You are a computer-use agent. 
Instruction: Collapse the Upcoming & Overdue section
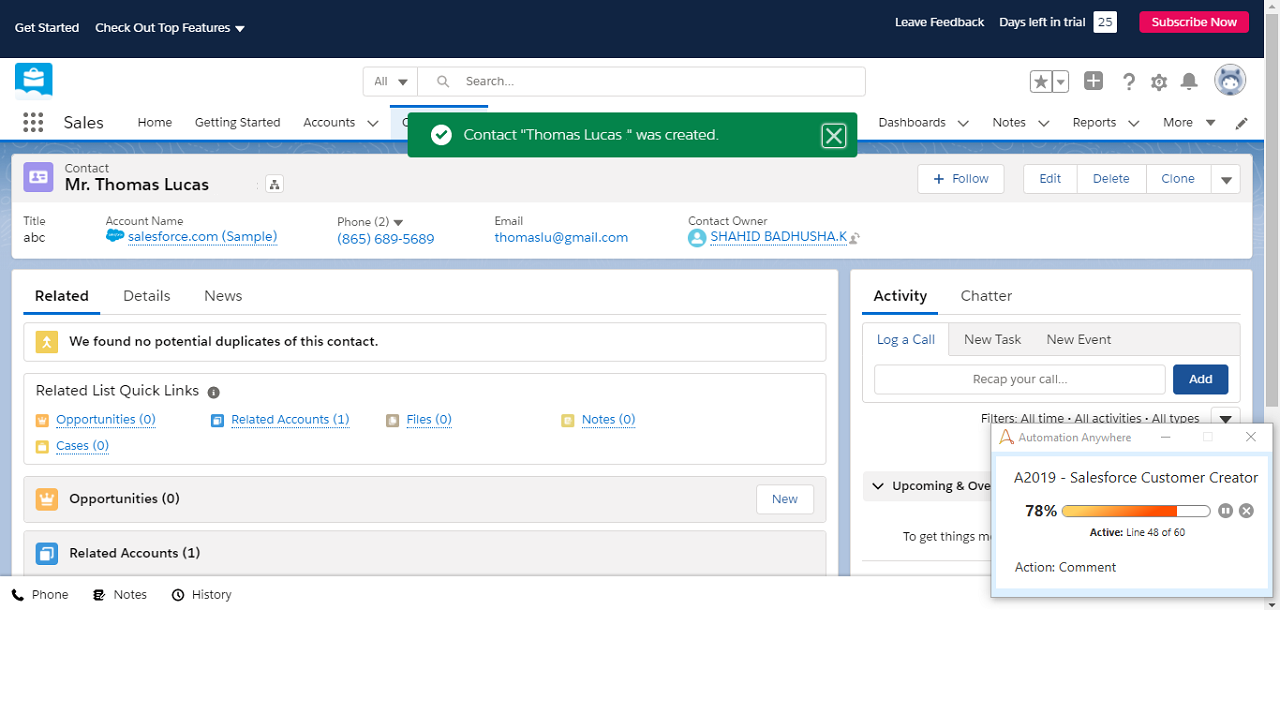[x=878, y=486]
